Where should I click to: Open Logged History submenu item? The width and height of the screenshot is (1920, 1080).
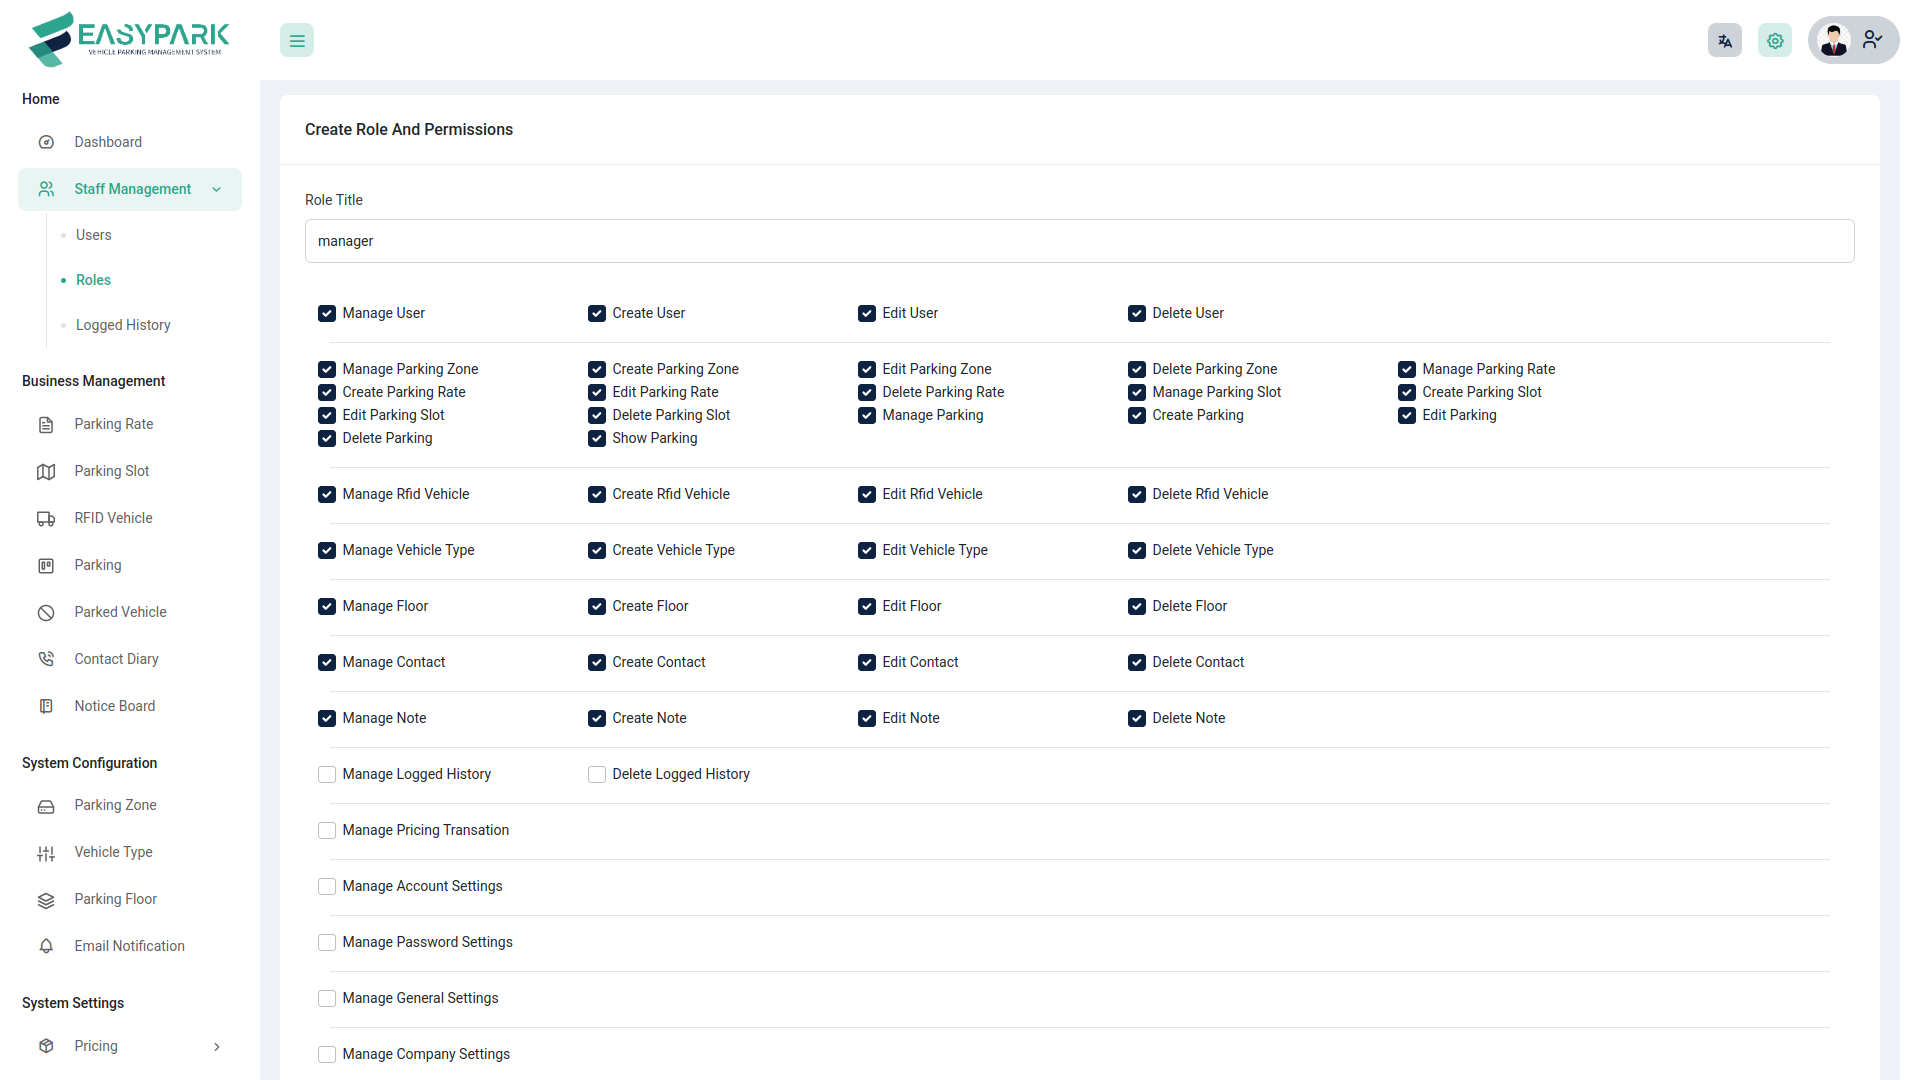tap(123, 325)
